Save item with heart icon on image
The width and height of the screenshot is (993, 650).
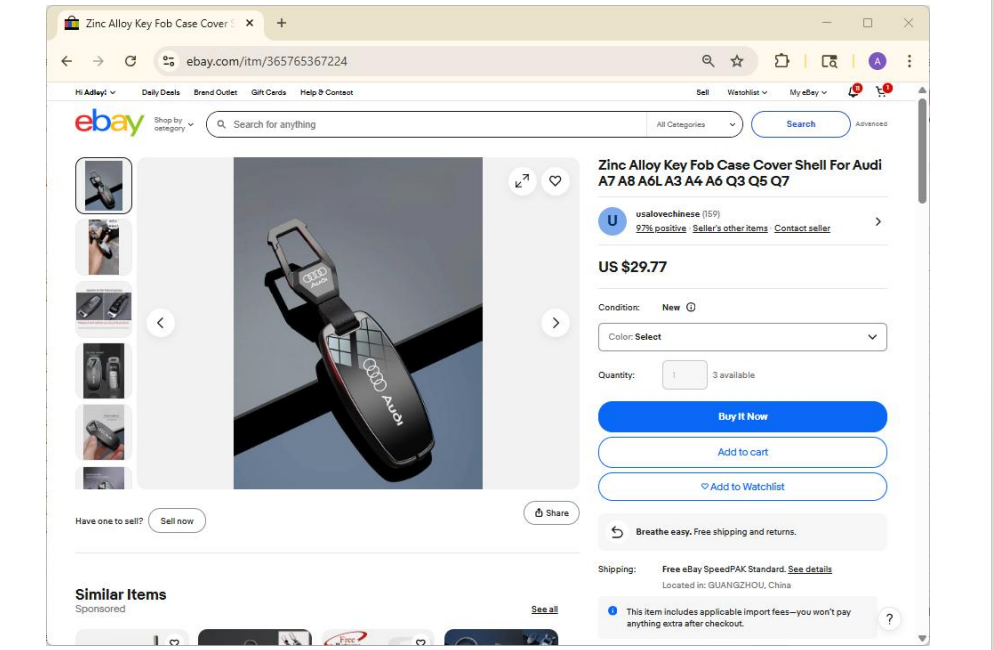555,181
